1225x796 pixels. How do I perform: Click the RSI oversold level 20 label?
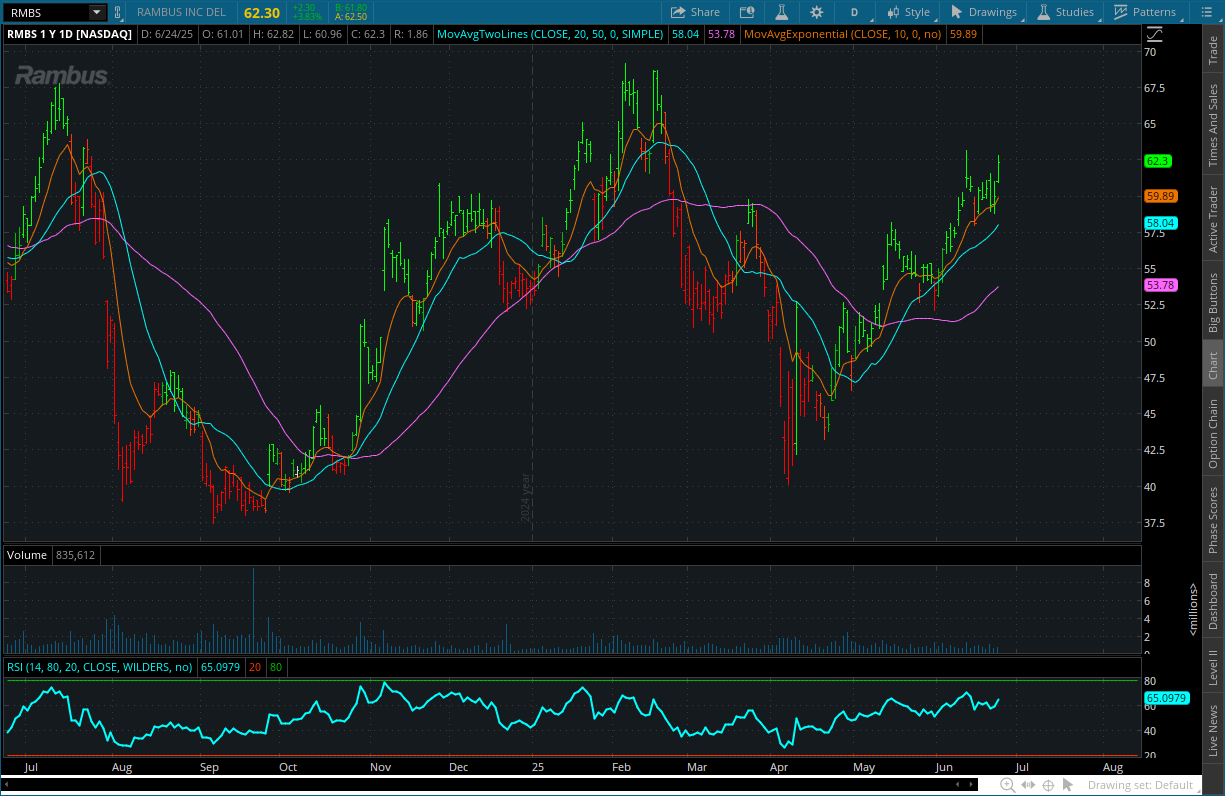point(256,666)
